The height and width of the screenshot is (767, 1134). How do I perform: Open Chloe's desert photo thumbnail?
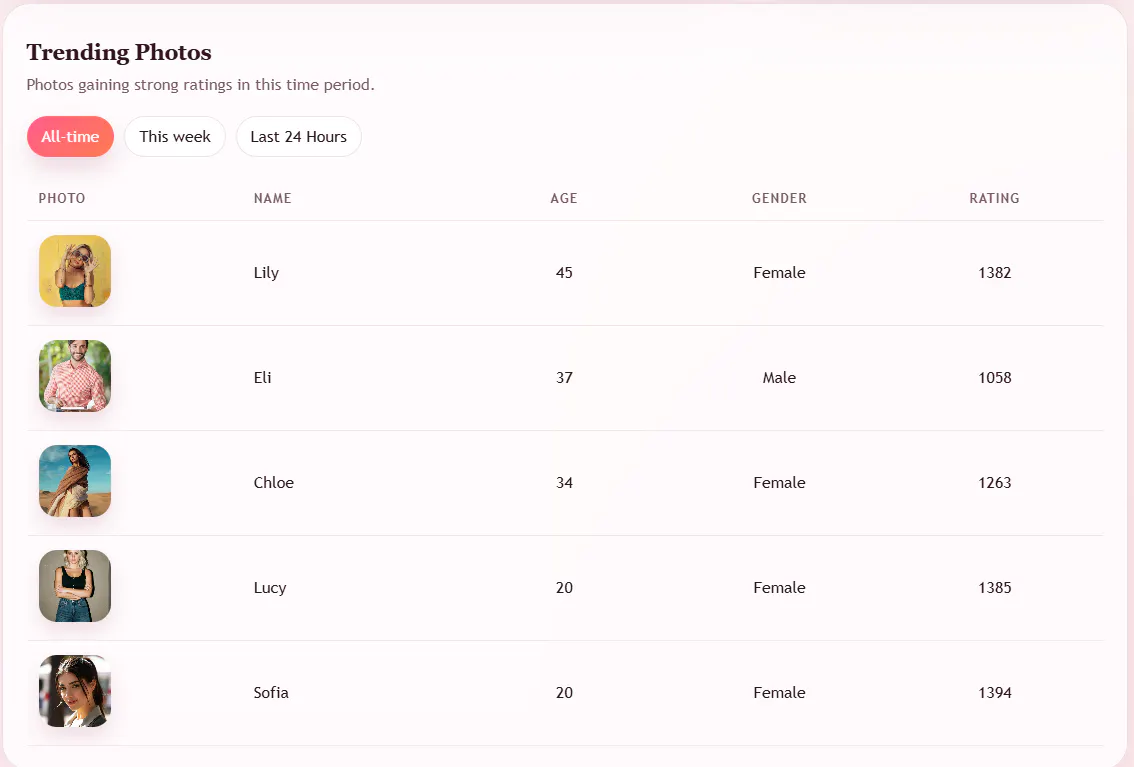click(75, 481)
